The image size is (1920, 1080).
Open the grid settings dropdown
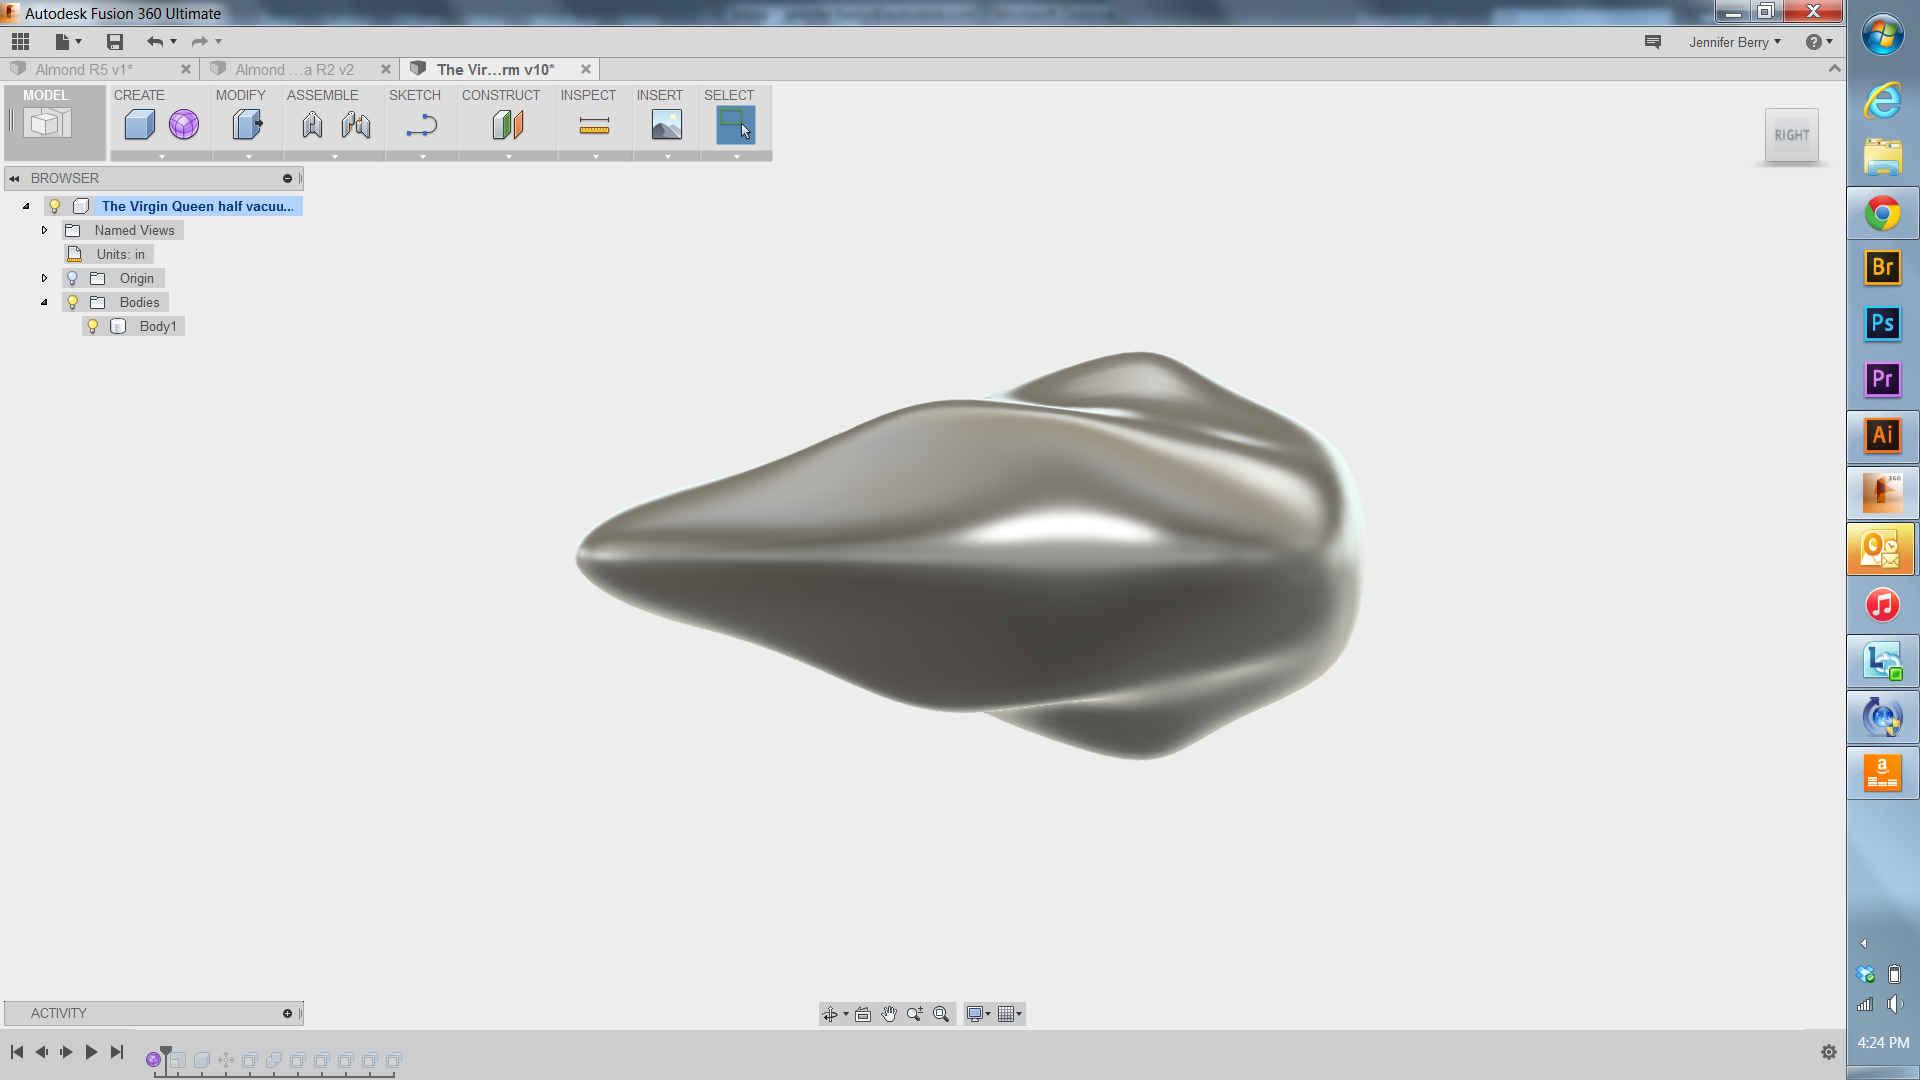[x=1018, y=1013]
